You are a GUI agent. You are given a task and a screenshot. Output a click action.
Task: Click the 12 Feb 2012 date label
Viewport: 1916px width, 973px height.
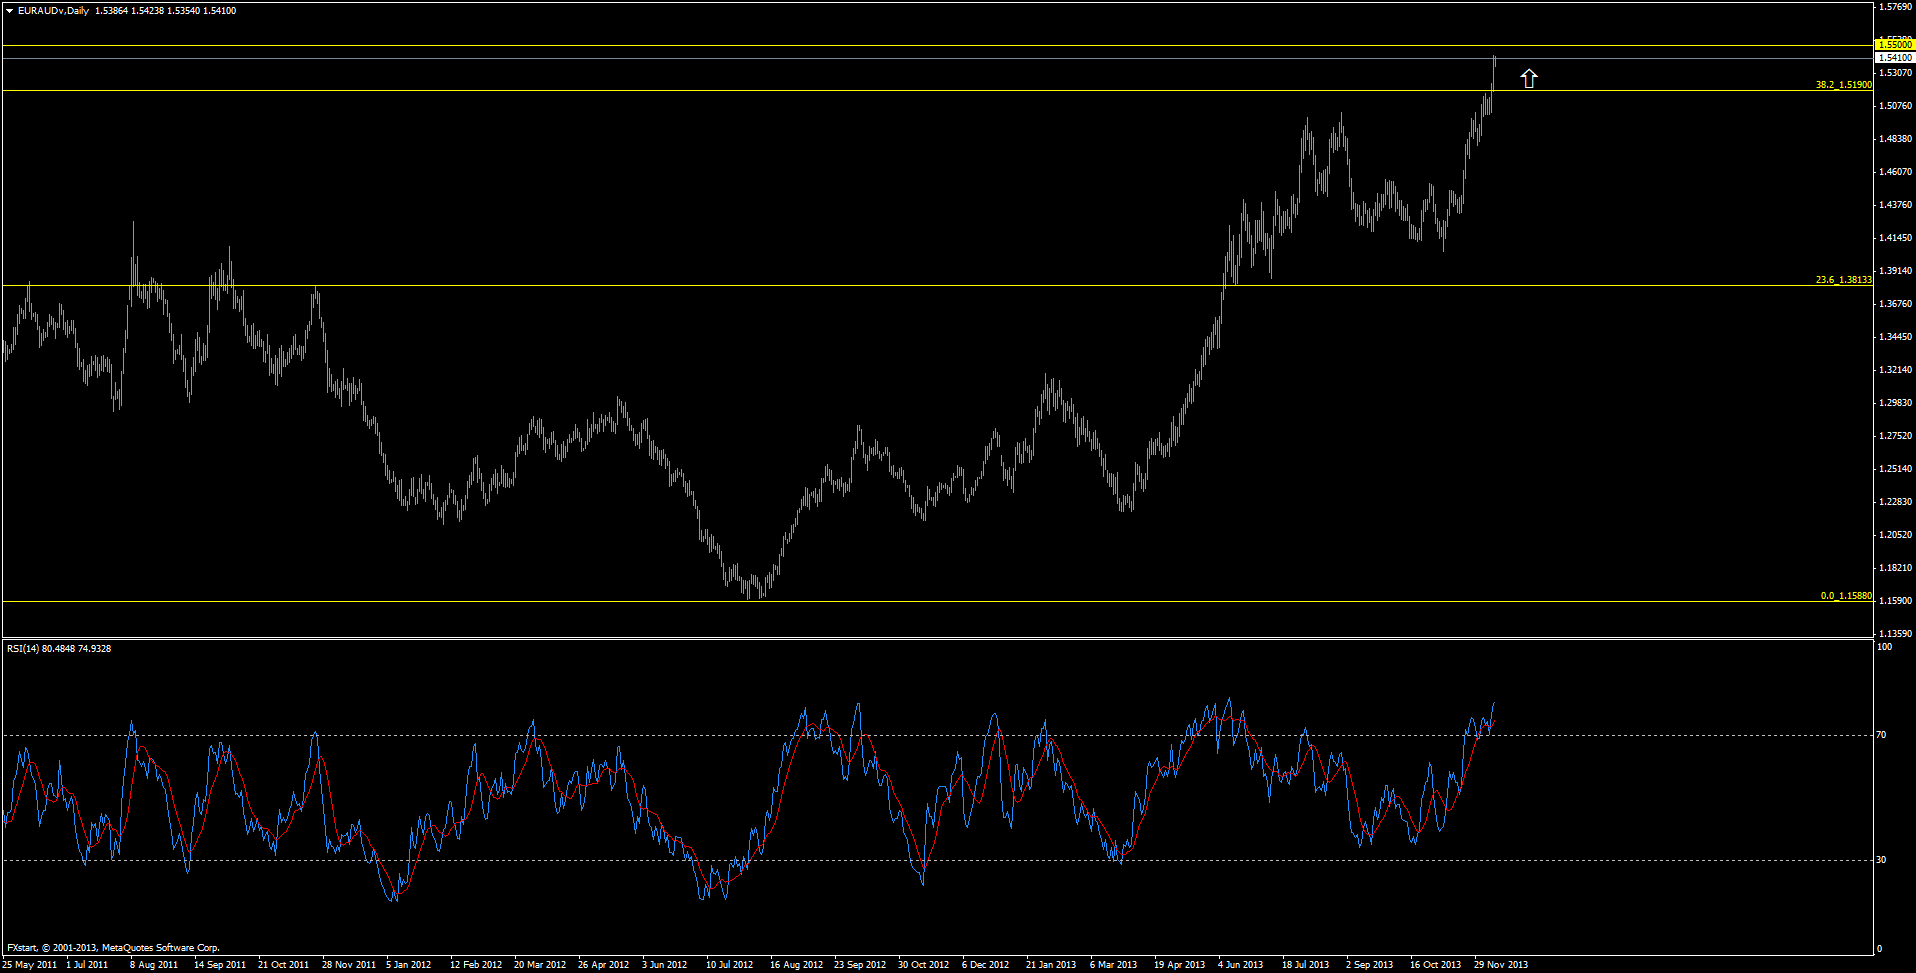[x=476, y=965]
